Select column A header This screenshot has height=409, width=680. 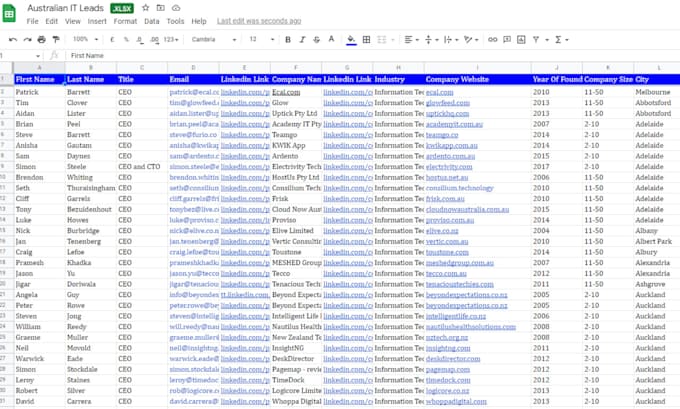39,68
